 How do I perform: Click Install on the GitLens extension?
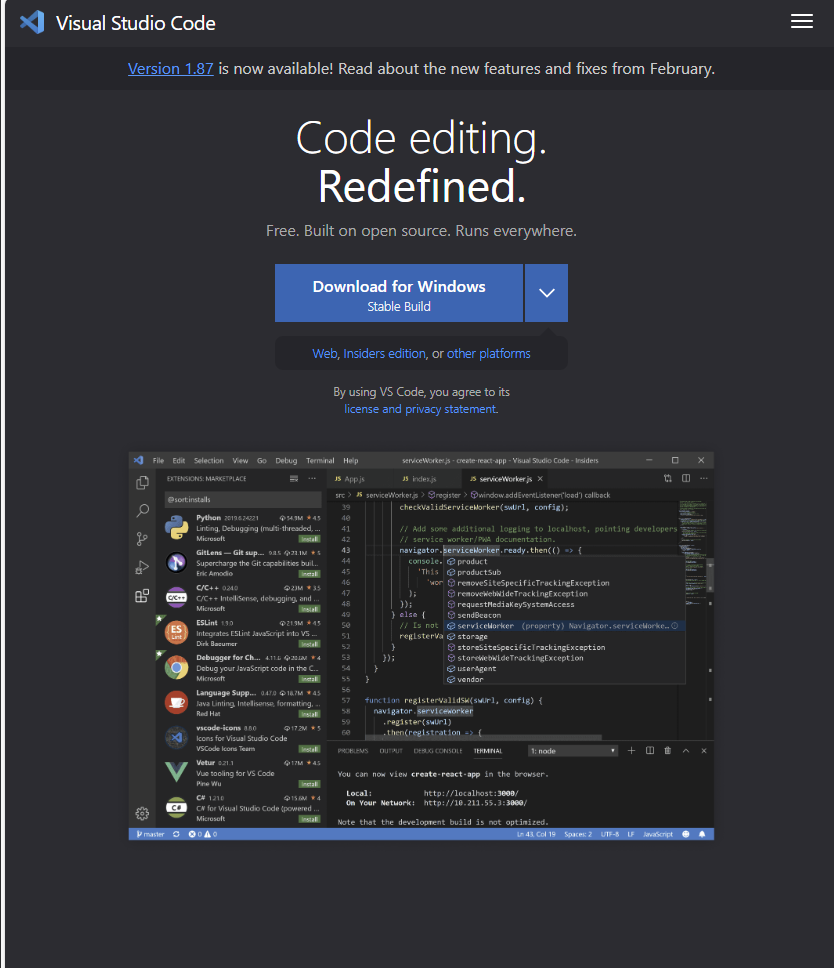pyautogui.click(x=309, y=574)
